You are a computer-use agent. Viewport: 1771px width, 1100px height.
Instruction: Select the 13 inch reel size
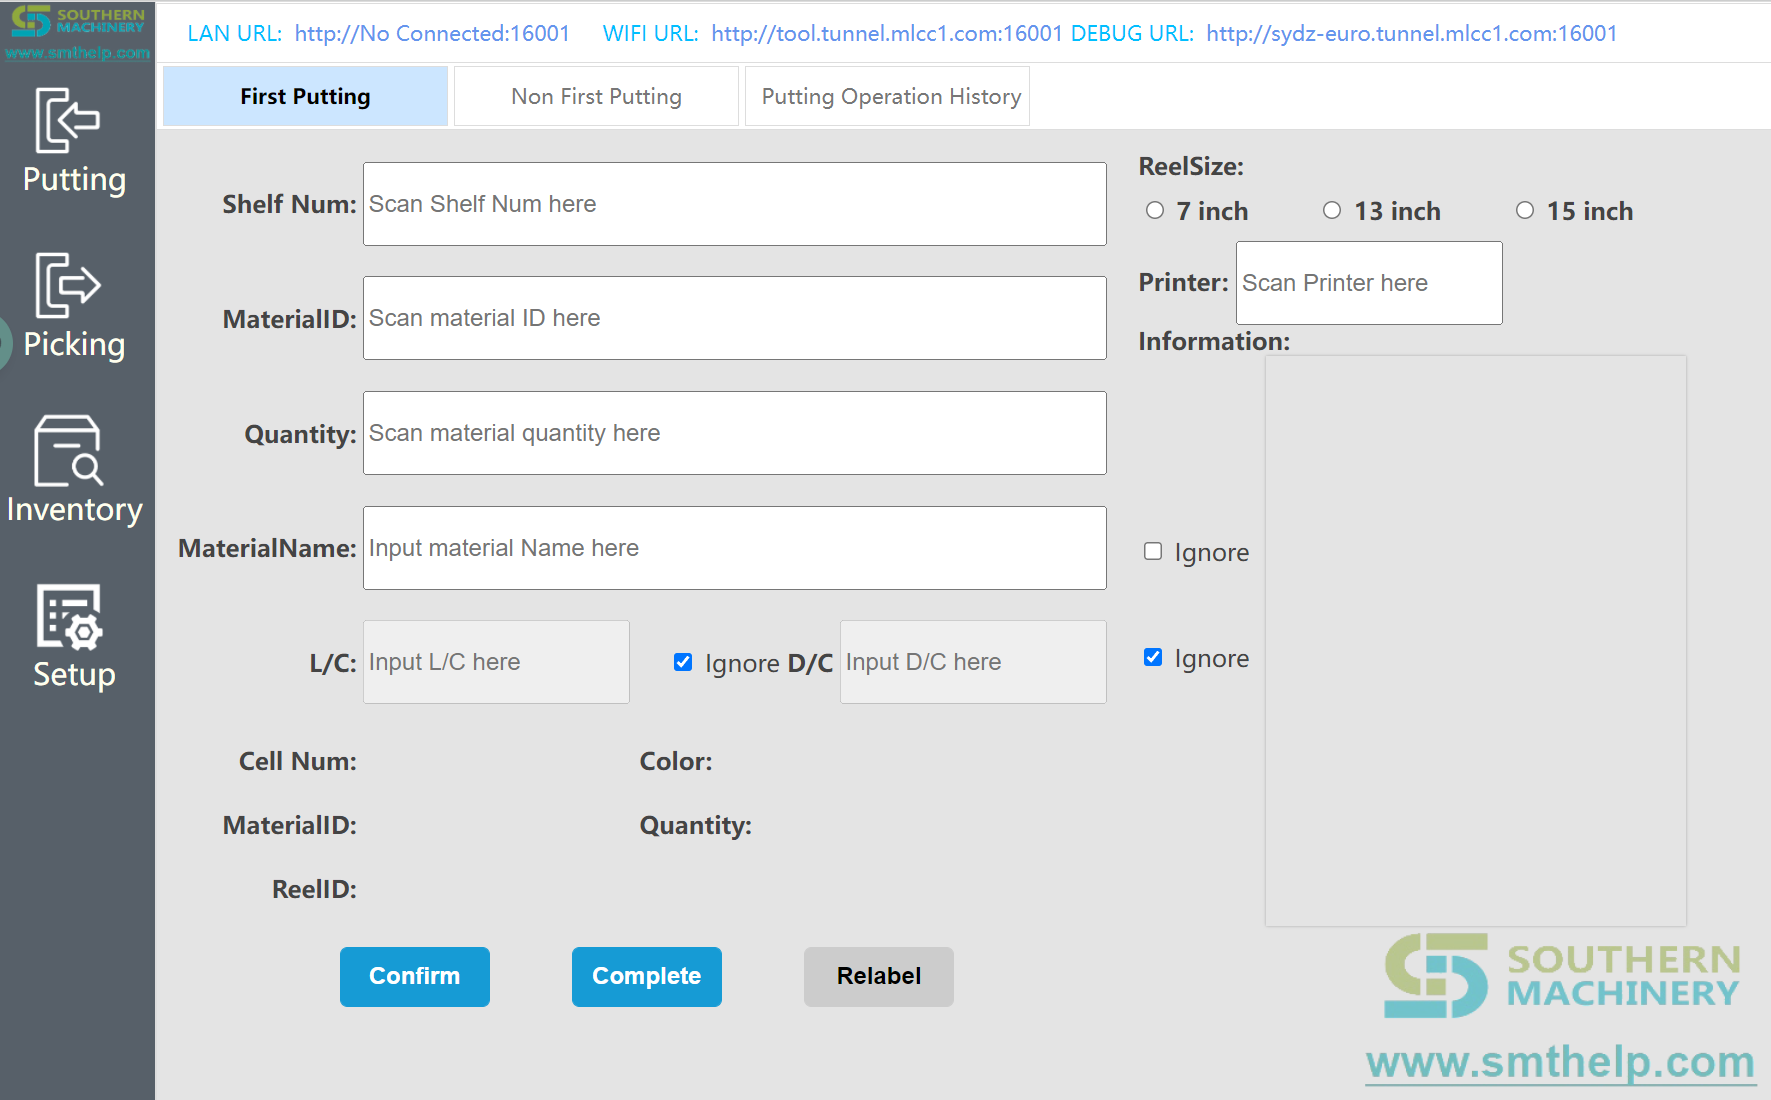[x=1332, y=211]
